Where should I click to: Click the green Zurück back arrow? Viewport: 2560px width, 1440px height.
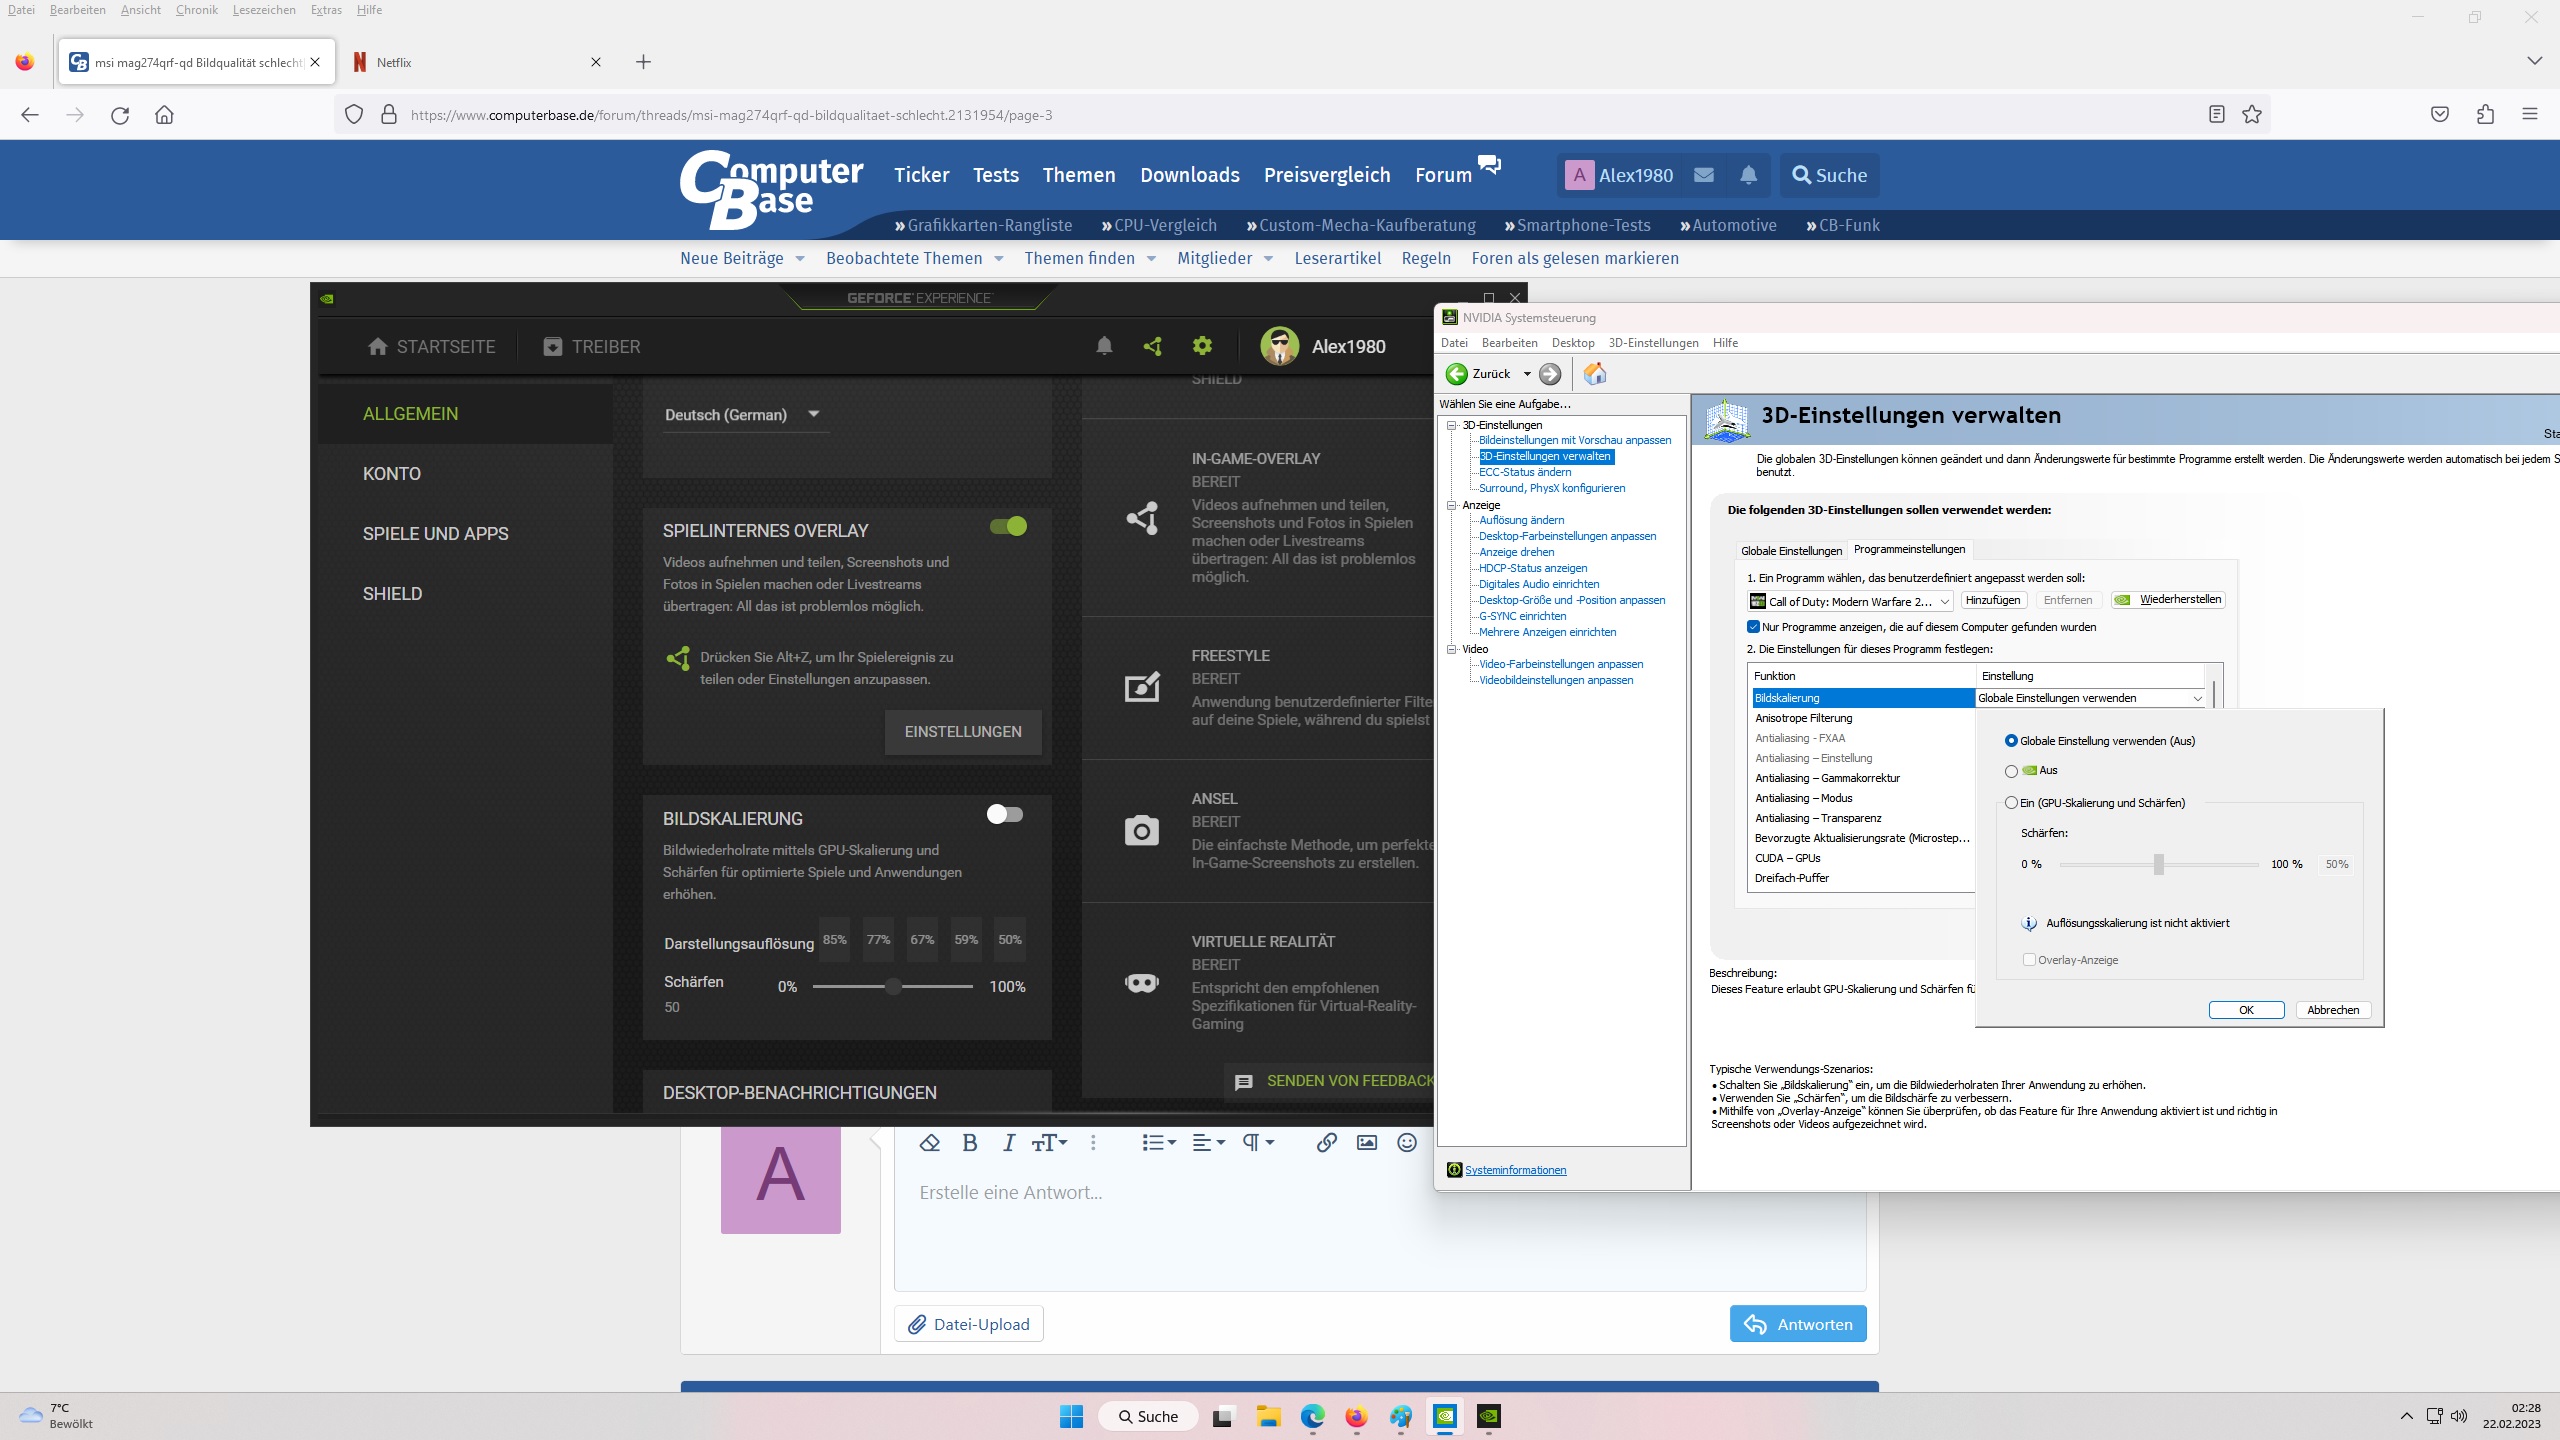tap(1457, 374)
